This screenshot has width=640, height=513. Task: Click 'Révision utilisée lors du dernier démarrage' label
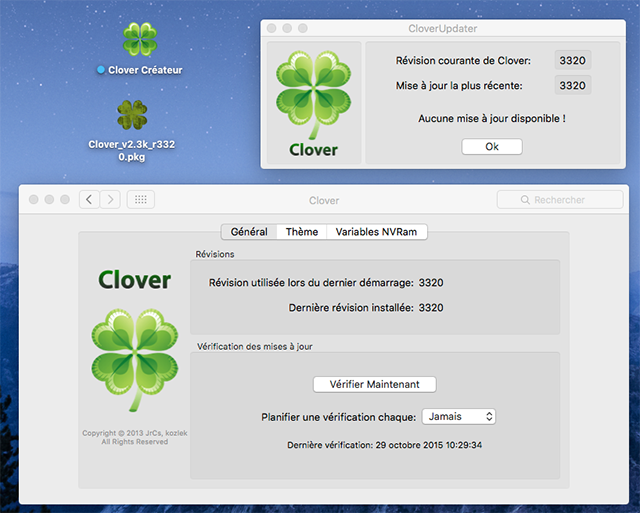click(311, 283)
